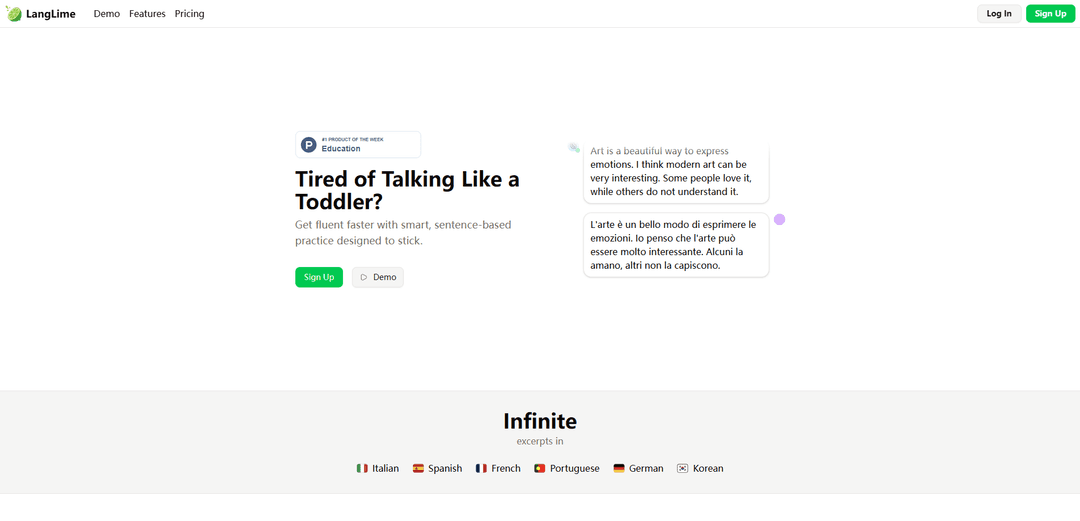This screenshot has width=1080, height=521.
Task: Click the French flag icon
Action: click(x=481, y=468)
